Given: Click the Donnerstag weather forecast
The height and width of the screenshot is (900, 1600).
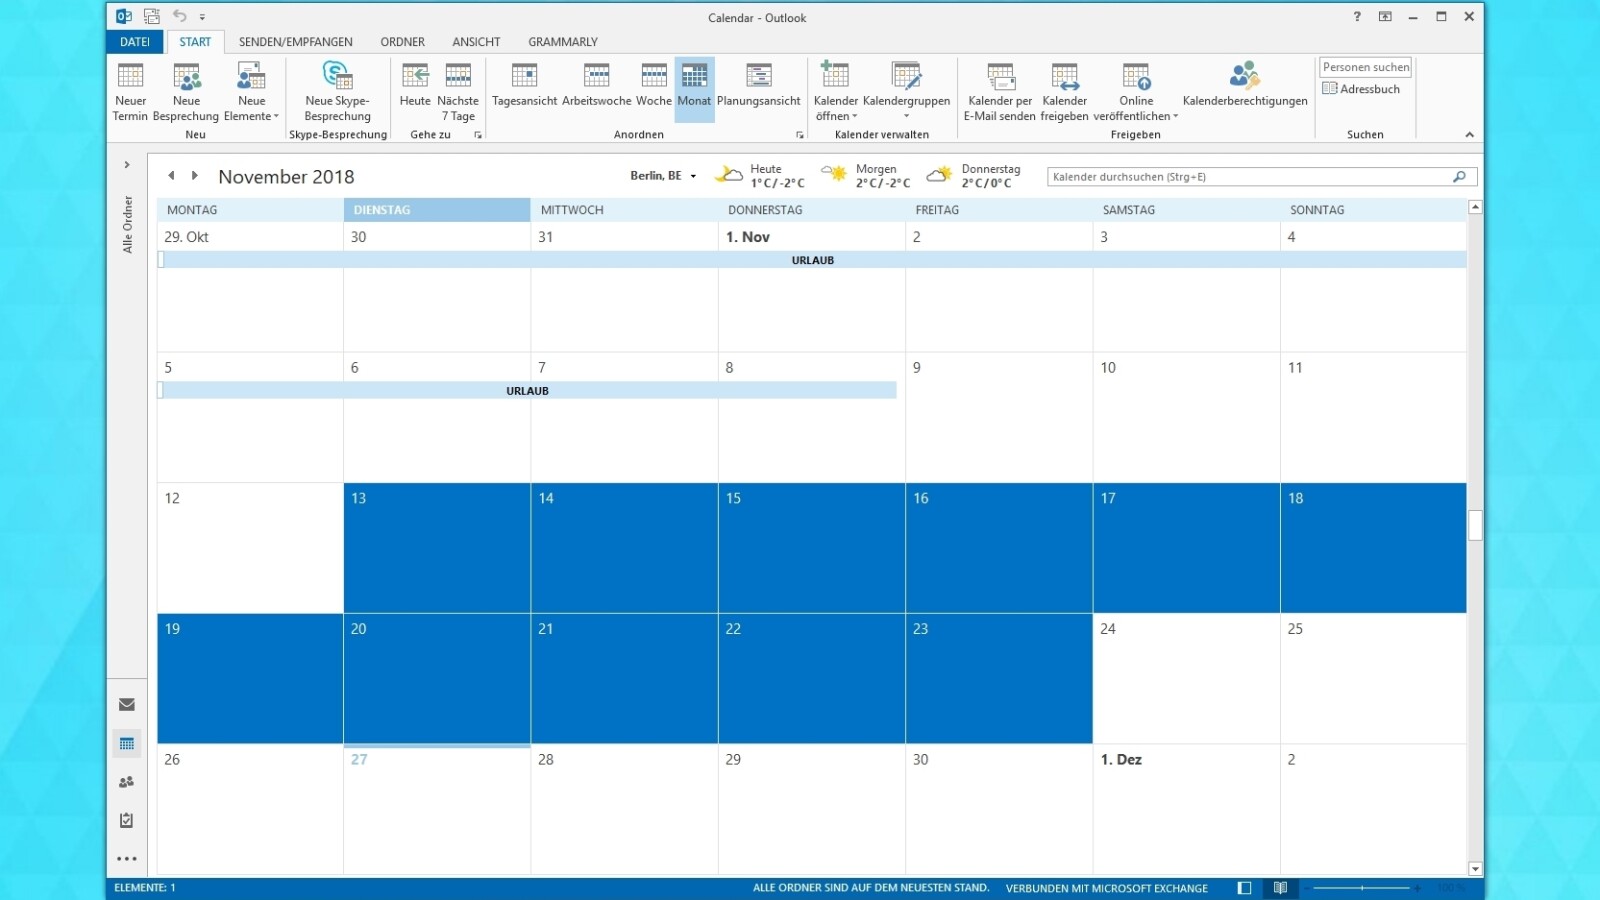Looking at the screenshot, I should 974,176.
